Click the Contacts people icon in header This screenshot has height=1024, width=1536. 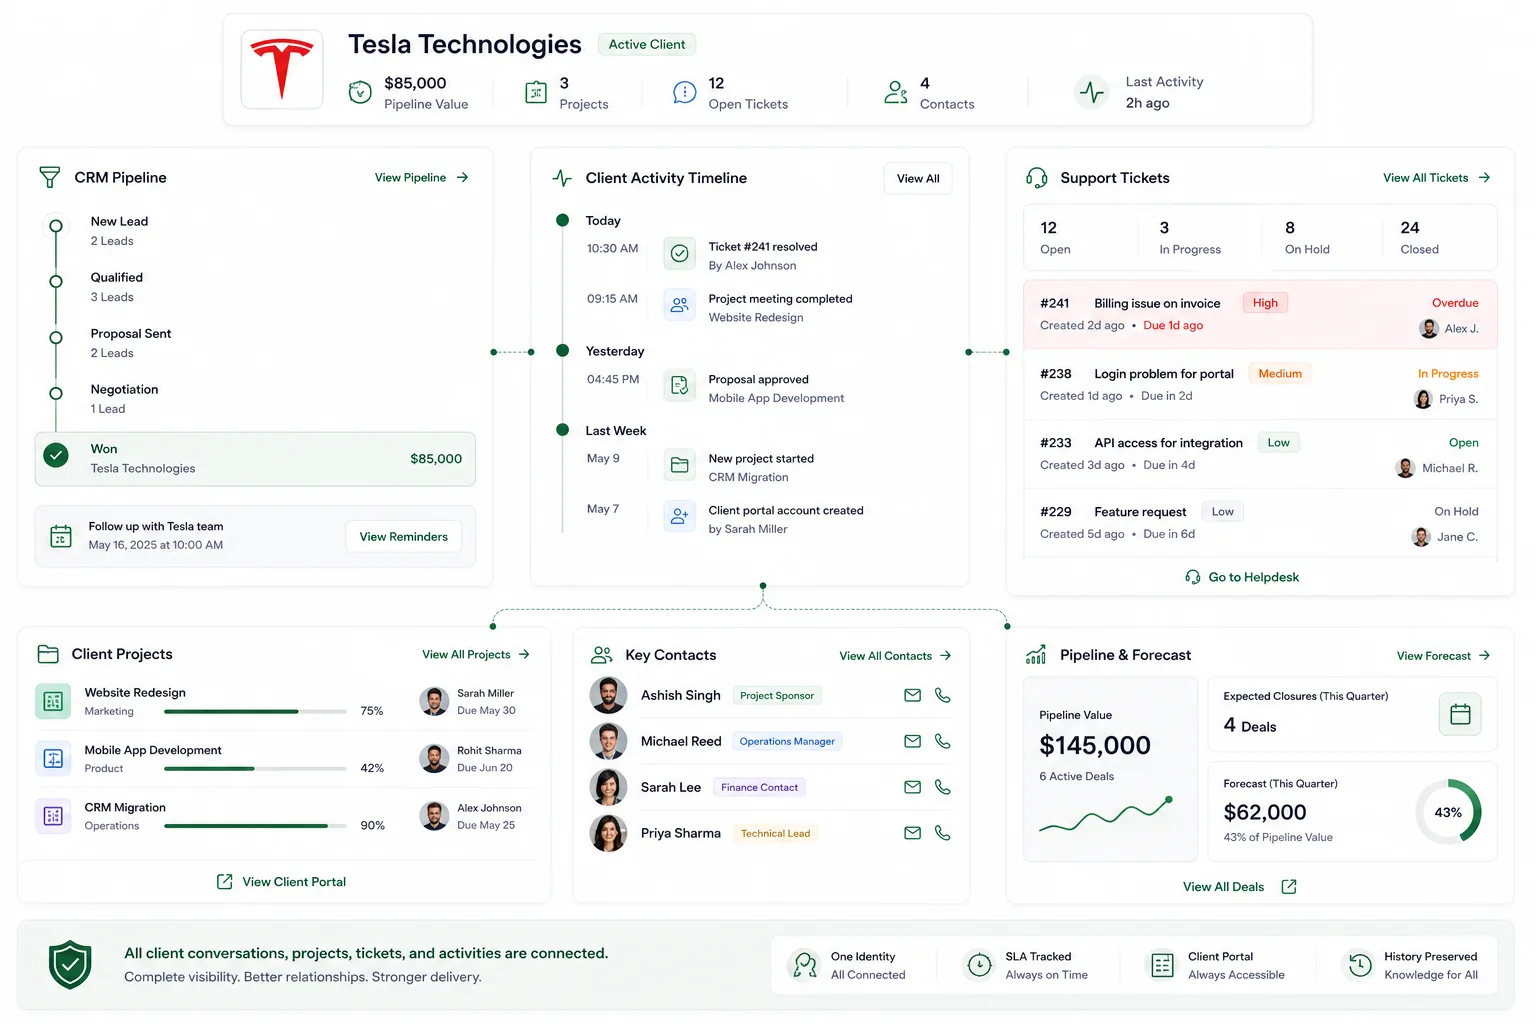896,93
